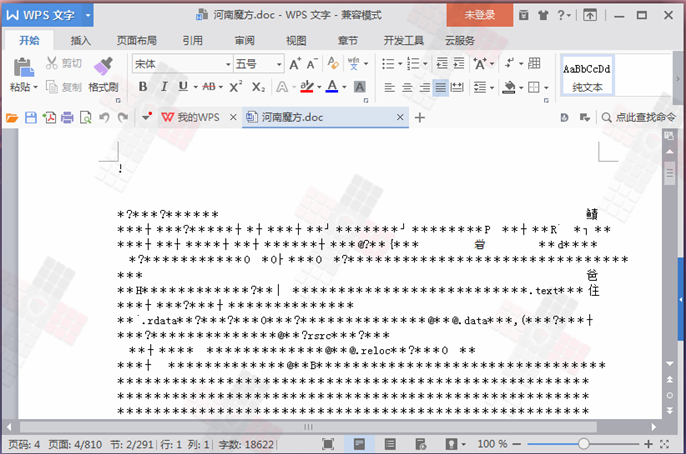686x454 pixels.
Task: Click distributed alignment icon
Action: click(x=457, y=87)
